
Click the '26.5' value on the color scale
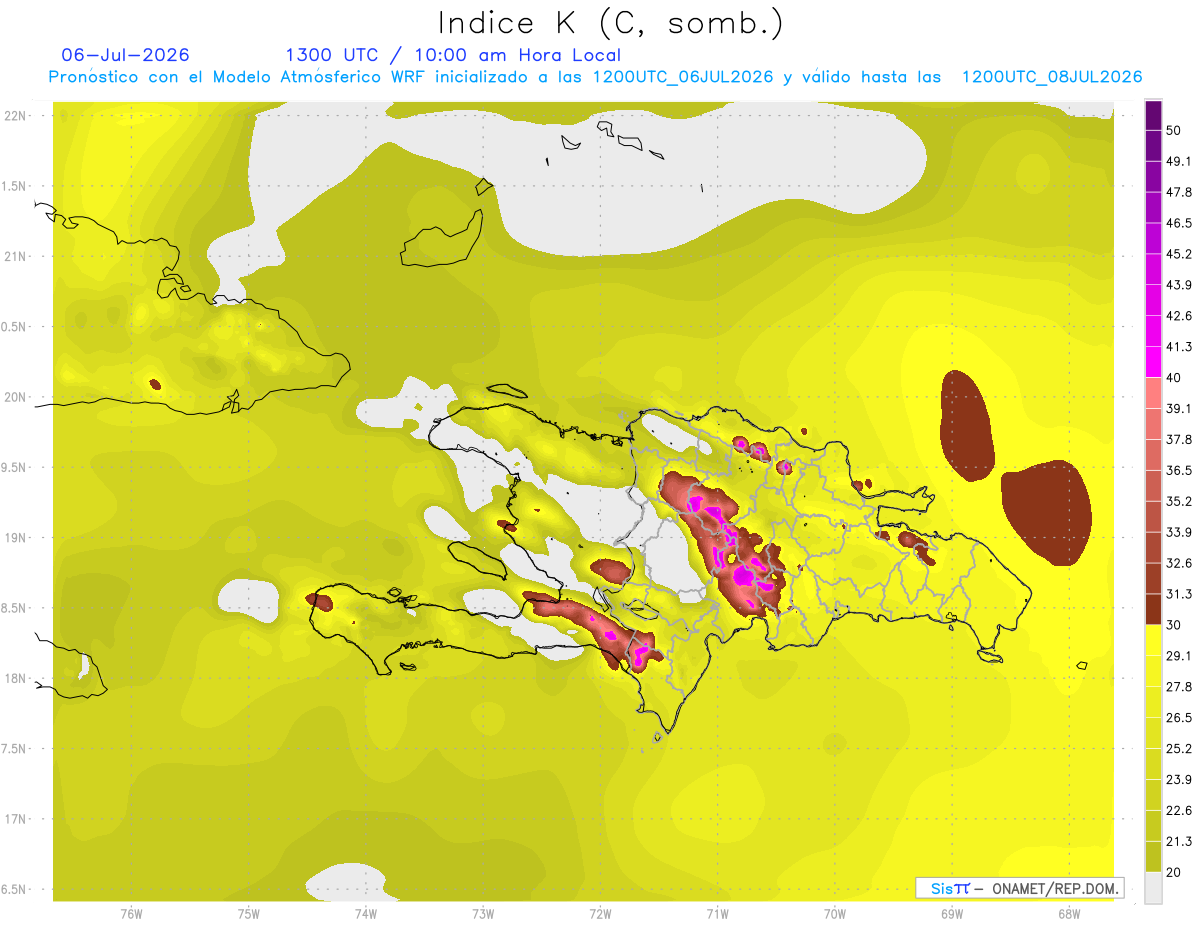click(x=1179, y=717)
